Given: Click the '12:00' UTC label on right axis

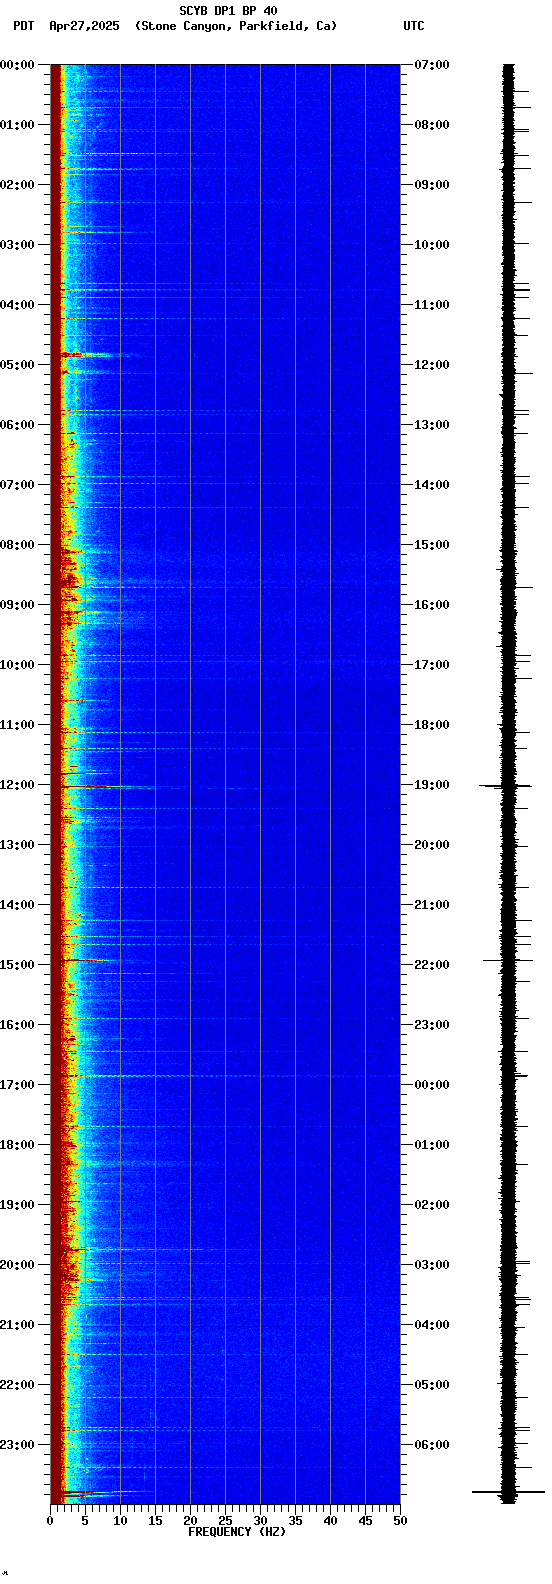Looking at the screenshot, I should 432,365.
